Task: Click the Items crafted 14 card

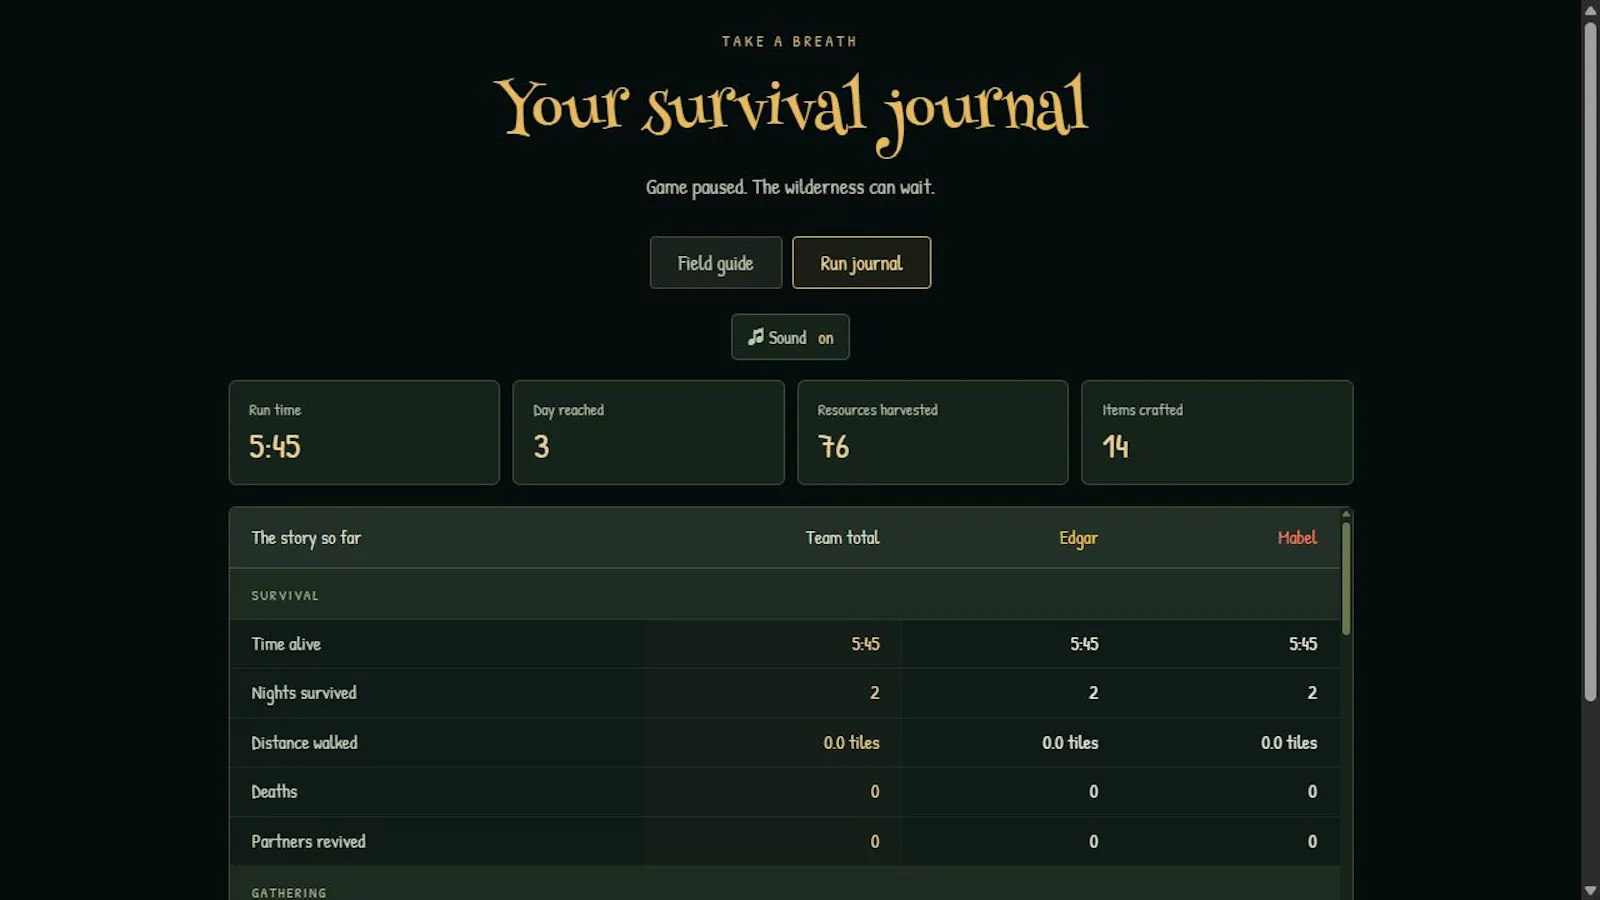Action: coord(1217,432)
